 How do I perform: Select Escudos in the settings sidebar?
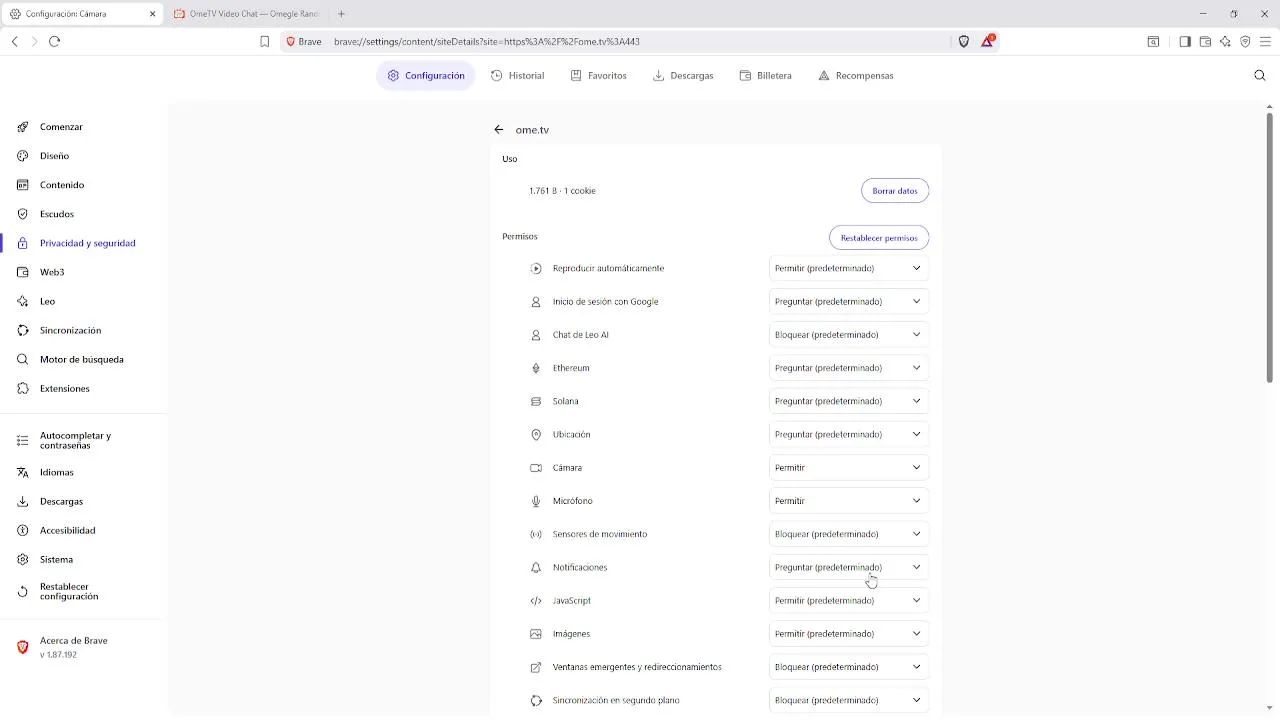[x=57, y=214]
